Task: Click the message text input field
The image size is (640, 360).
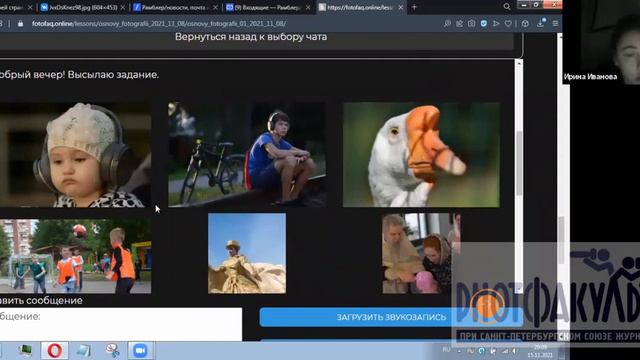Action: (120, 324)
